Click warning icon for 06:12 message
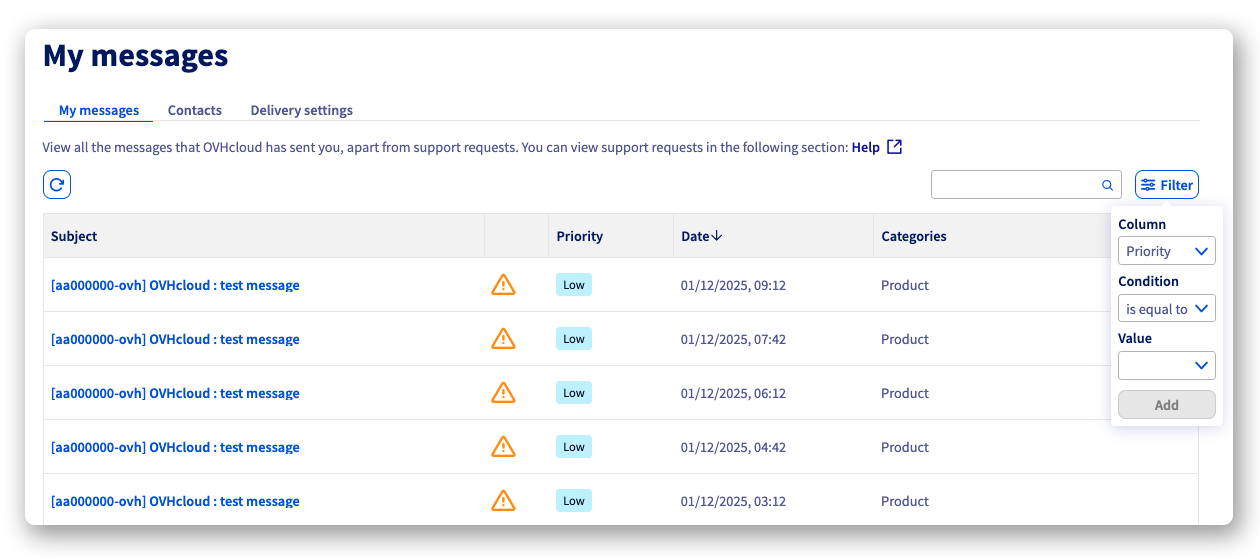The height and width of the screenshot is (560, 1260). [x=503, y=393]
